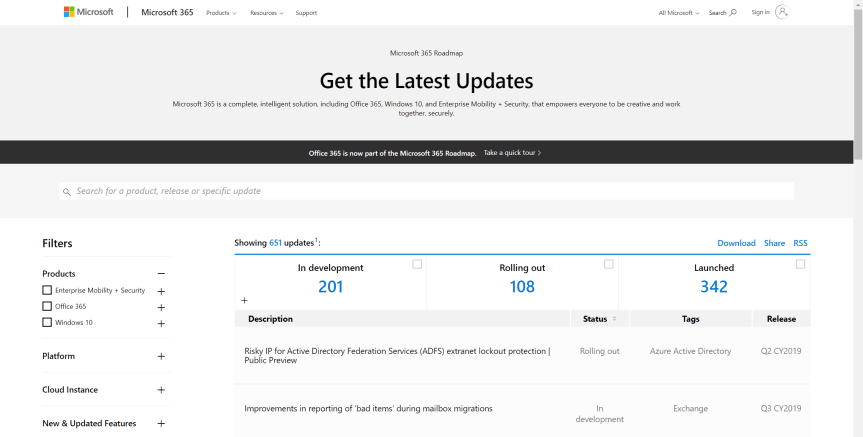Click the 201 In development count
This screenshot has width=863, height=437.
pos(330,286)
